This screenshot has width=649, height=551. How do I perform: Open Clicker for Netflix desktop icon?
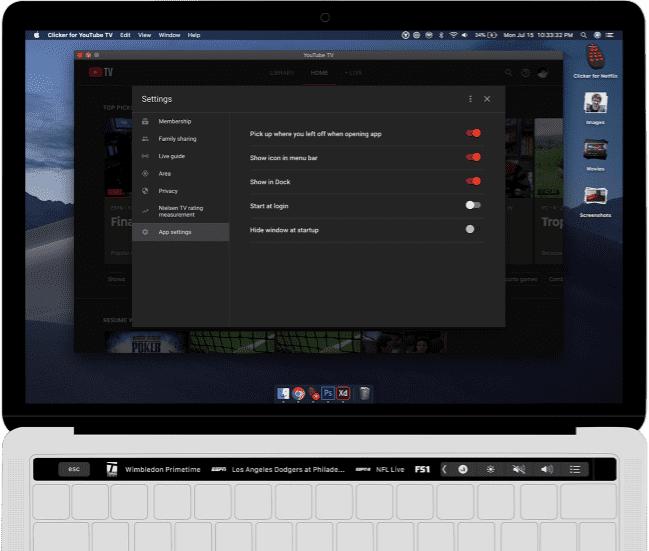coord(595,61)
